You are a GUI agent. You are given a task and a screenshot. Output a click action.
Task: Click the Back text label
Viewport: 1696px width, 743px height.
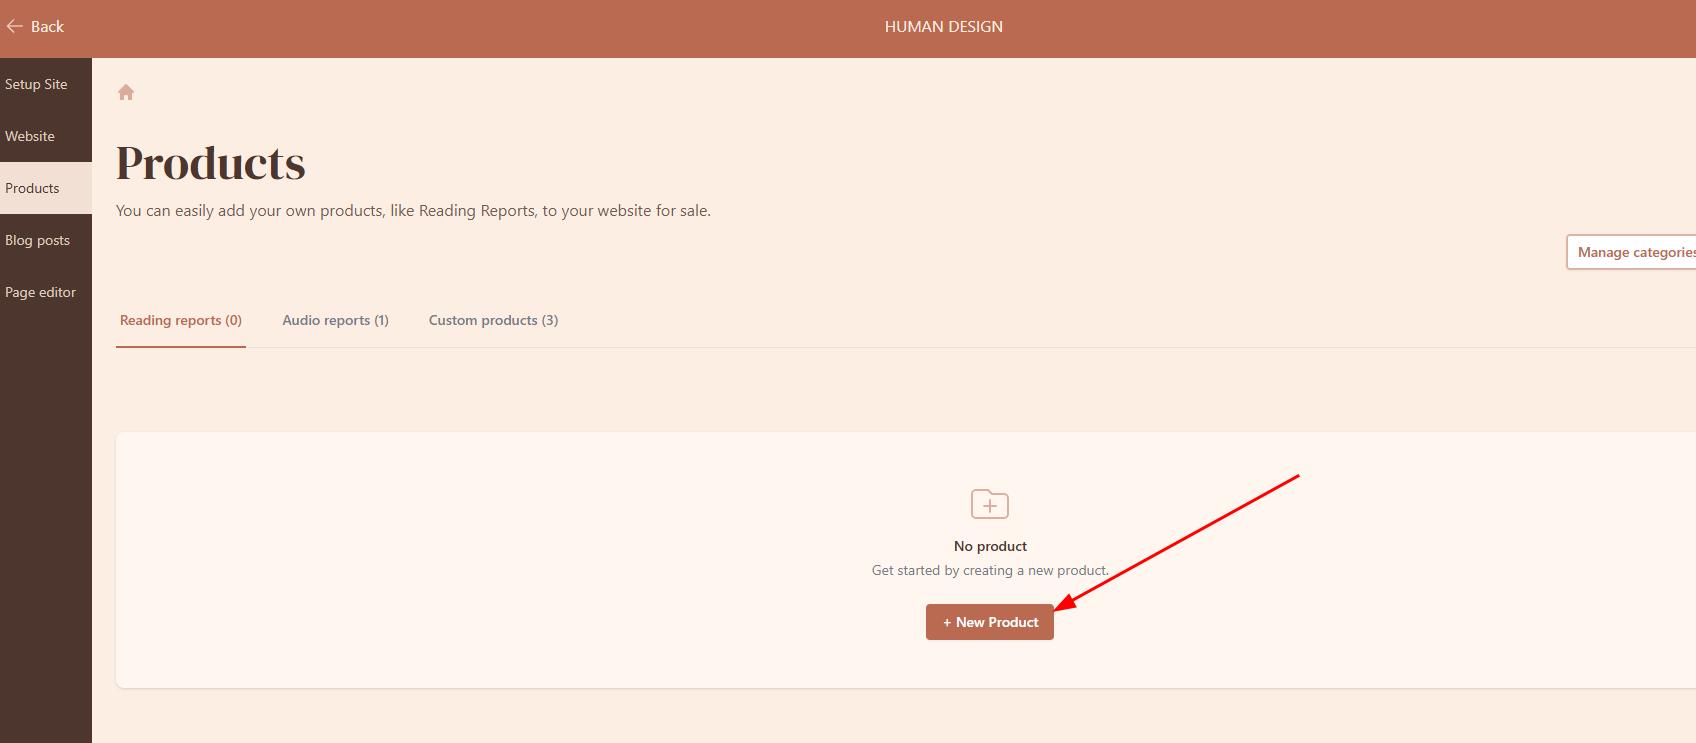(47, 27)
